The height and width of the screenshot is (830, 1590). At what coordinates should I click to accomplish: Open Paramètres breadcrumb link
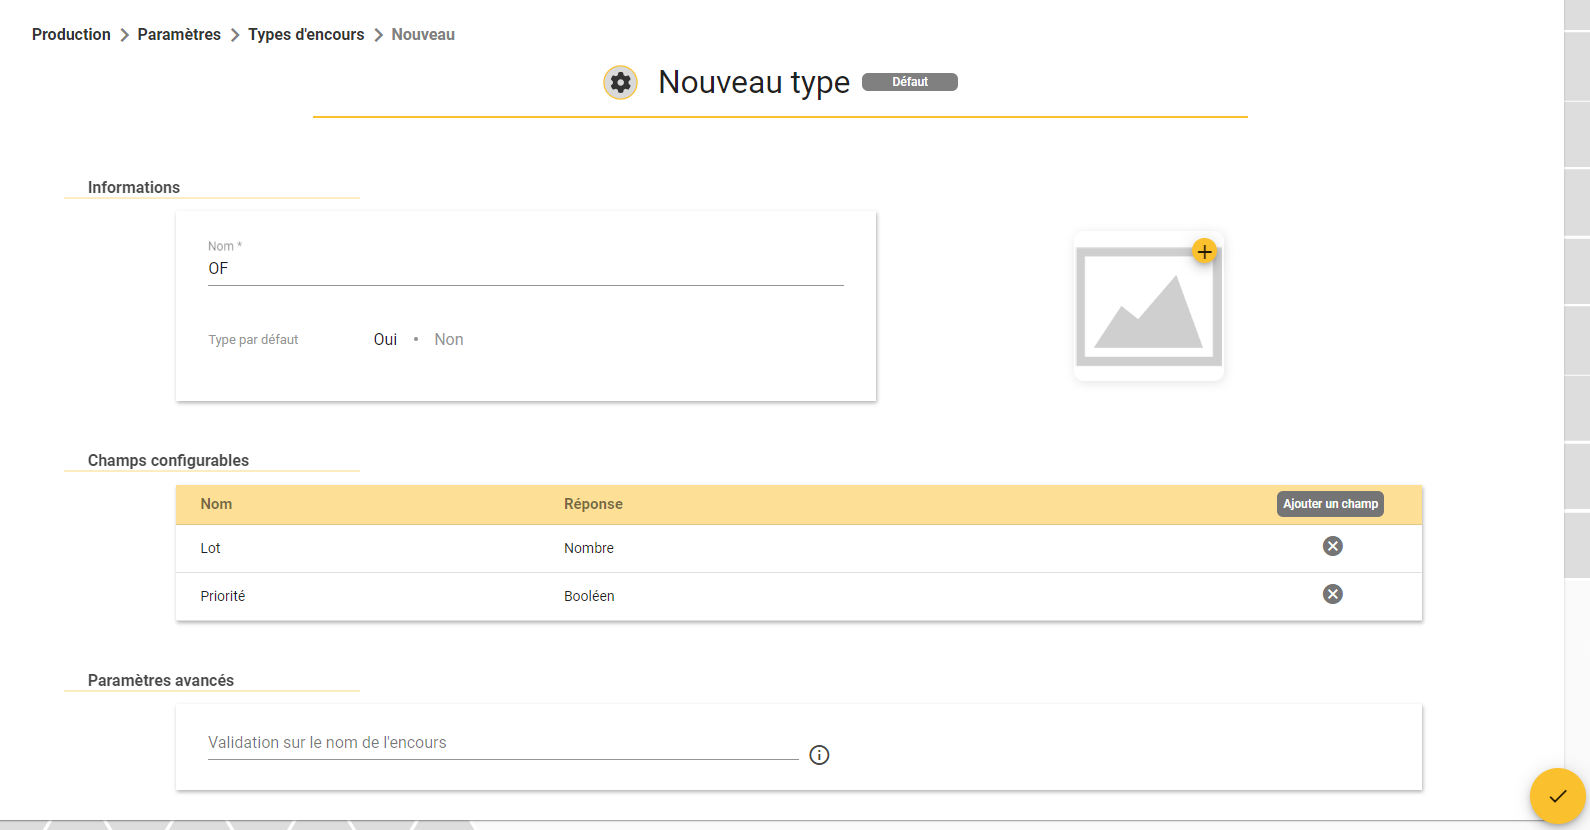179,34
